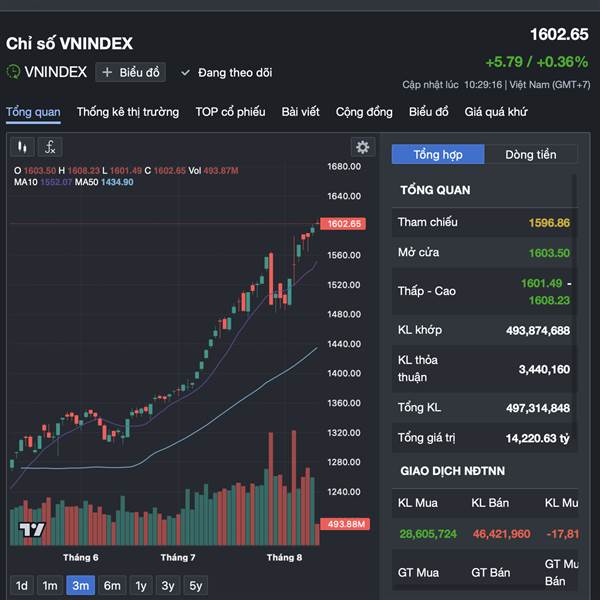Viewport: 600px width, 600px height.
Task: Click the GIAO DỊCH NĐTNN header
Action: (453, 471)
